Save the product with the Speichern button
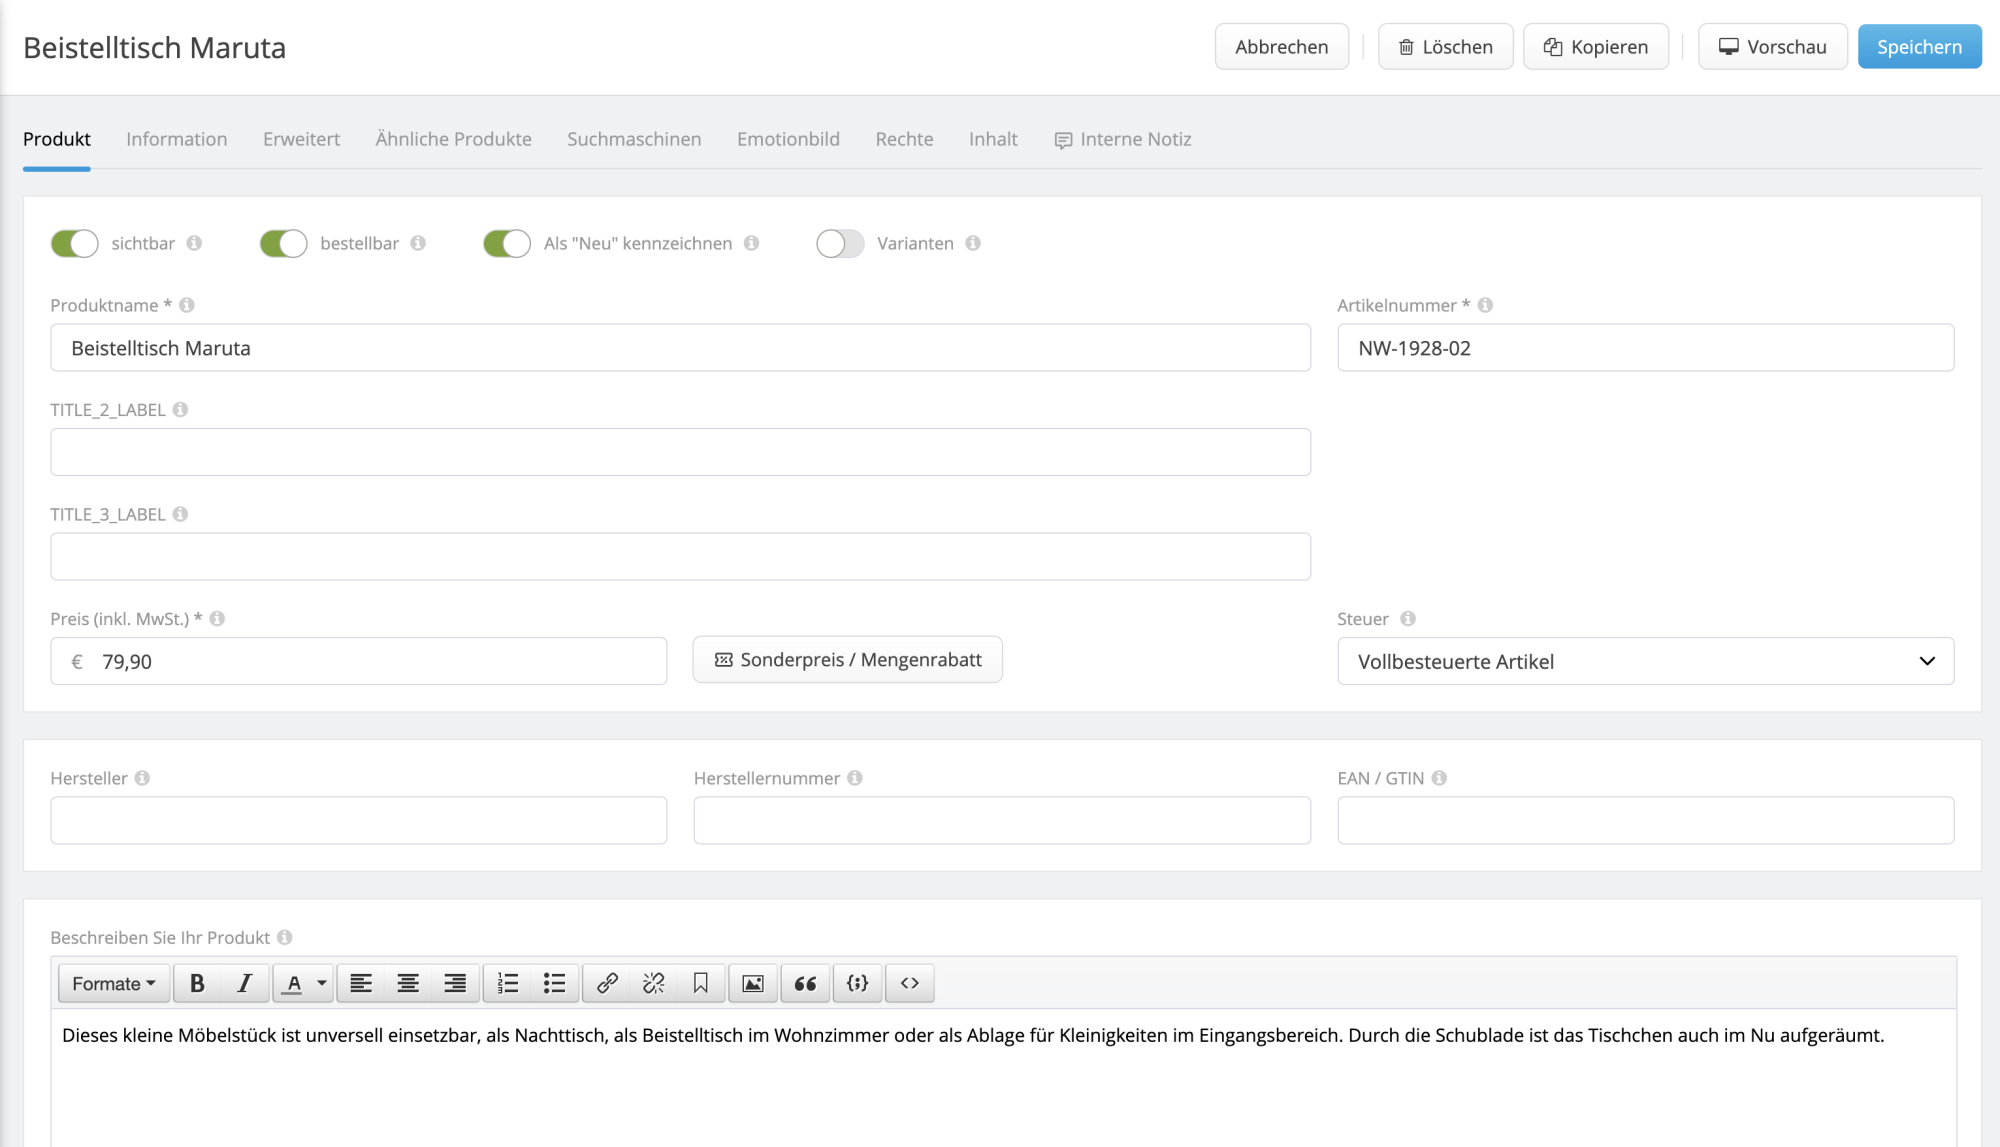 coord(1919,46)
